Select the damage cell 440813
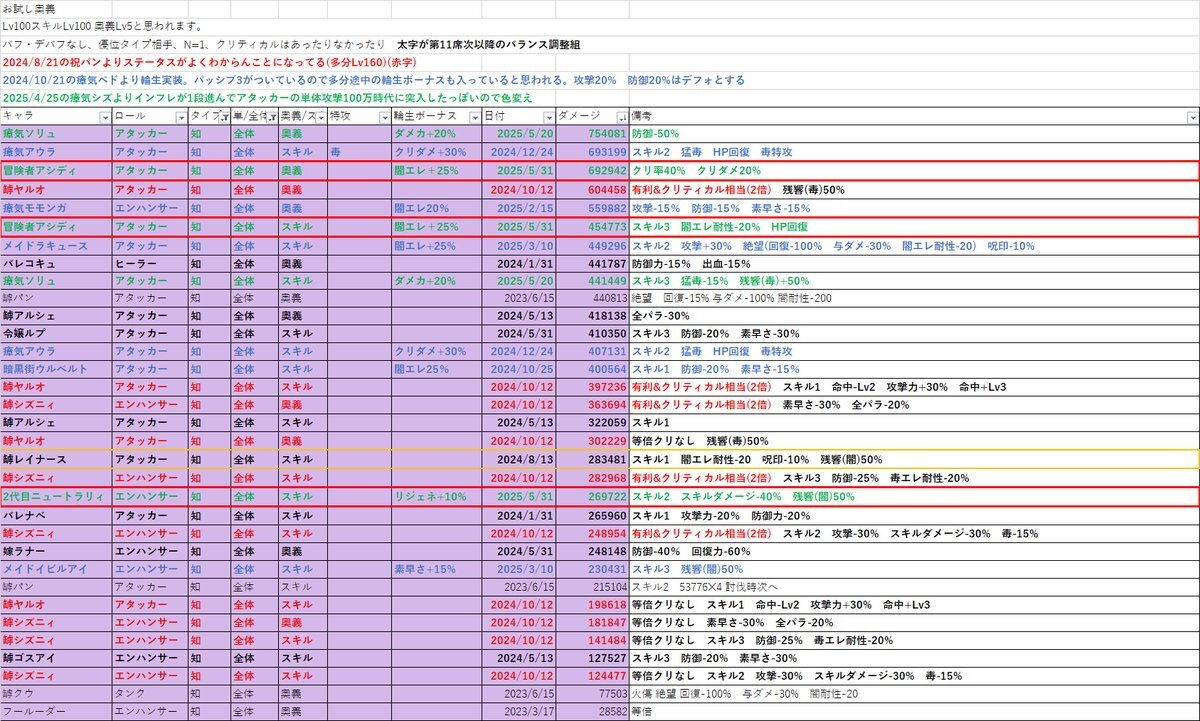 point(592,298)
